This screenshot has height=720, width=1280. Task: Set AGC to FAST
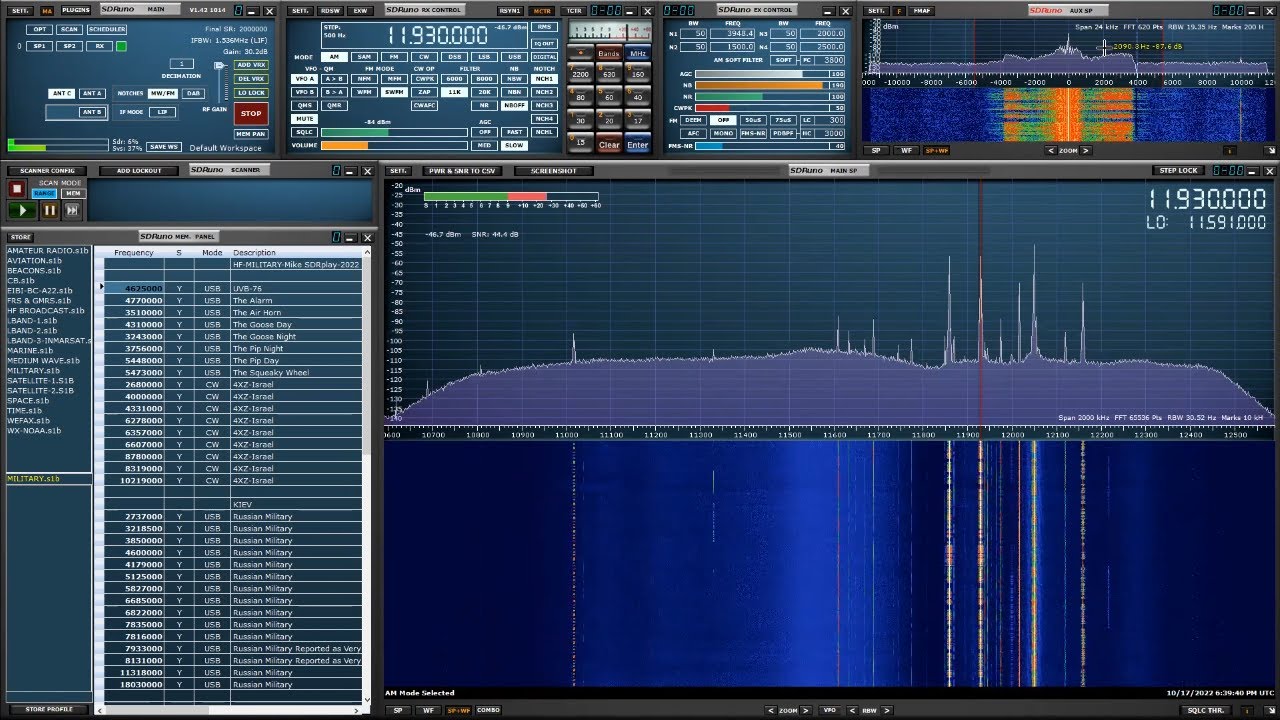[x=514, y=132]
